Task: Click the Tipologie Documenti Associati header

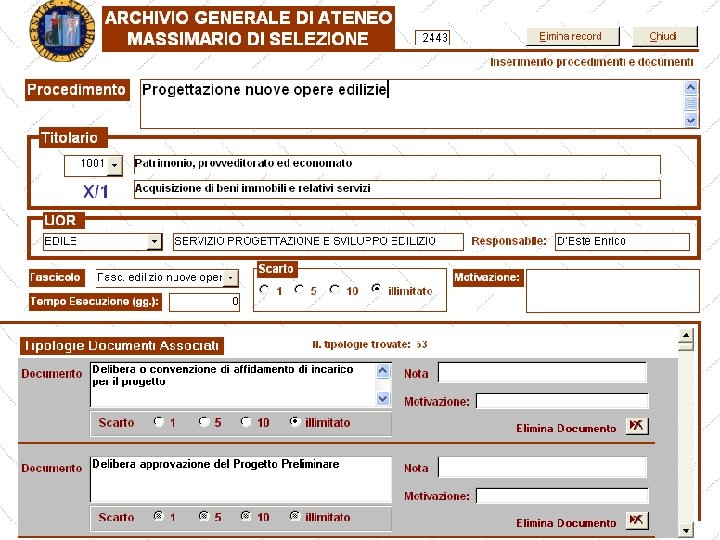Action: [x=122, y=346]
